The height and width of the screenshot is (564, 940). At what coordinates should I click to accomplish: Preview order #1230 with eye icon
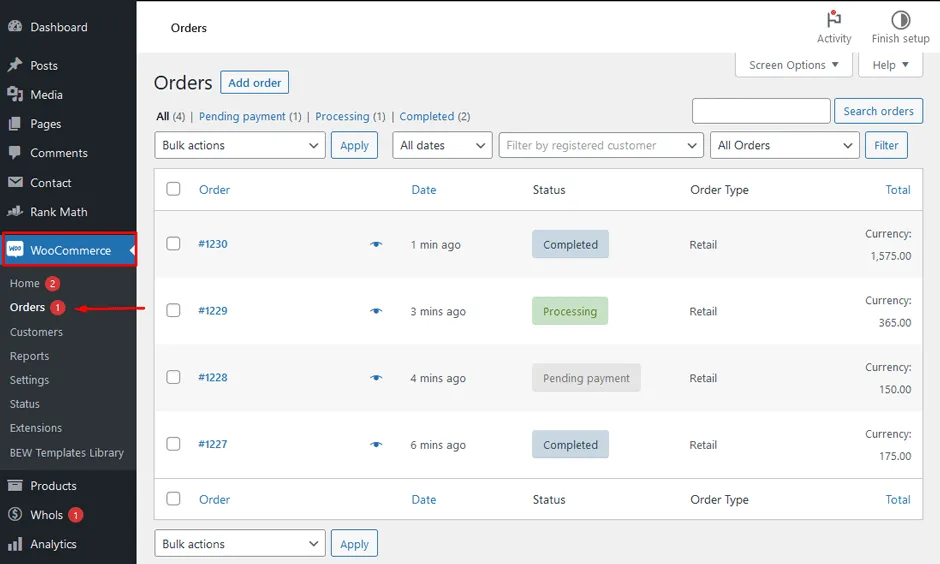point(376,244)
